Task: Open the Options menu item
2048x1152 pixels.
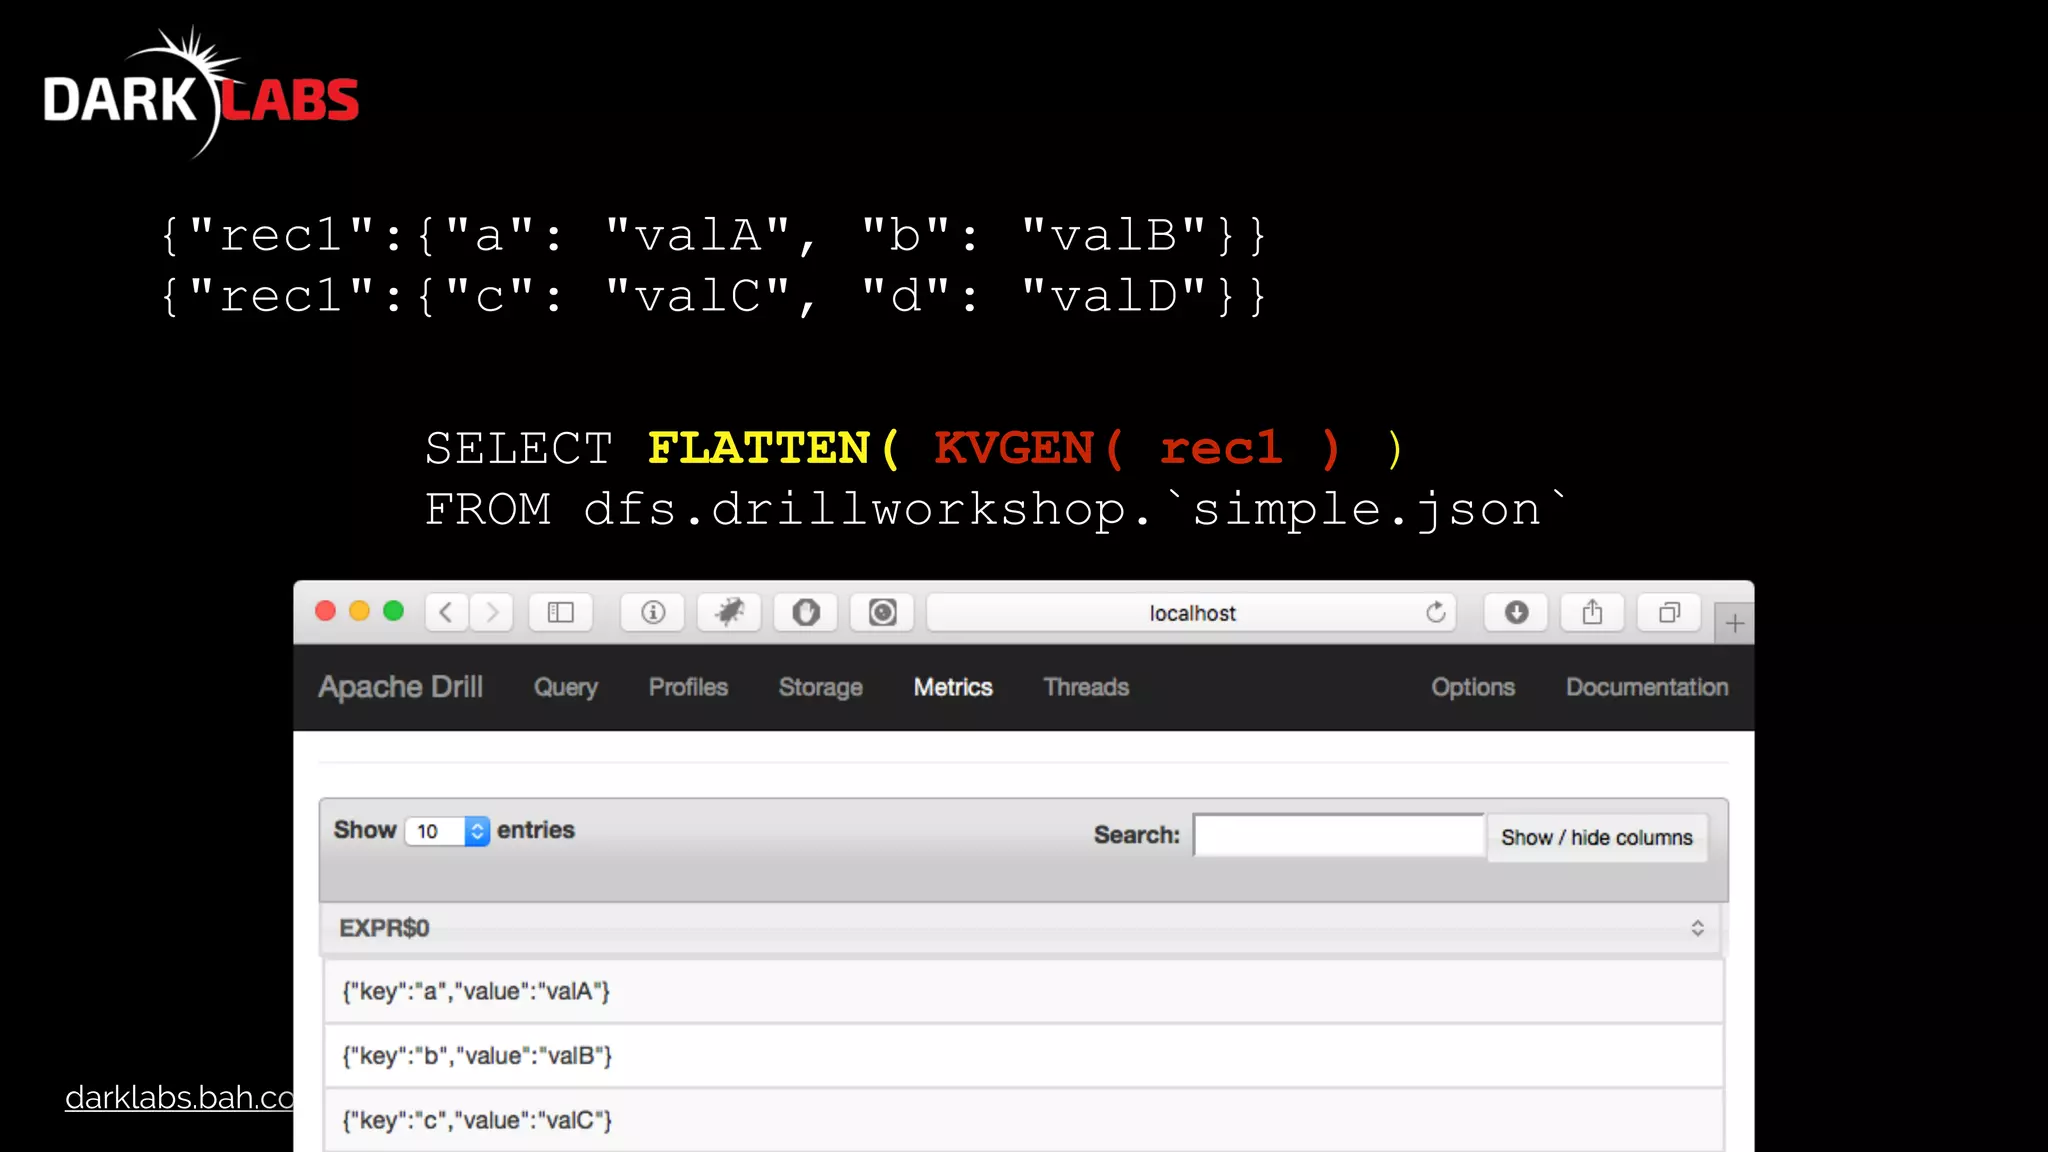Action: tap(1473, 687)
